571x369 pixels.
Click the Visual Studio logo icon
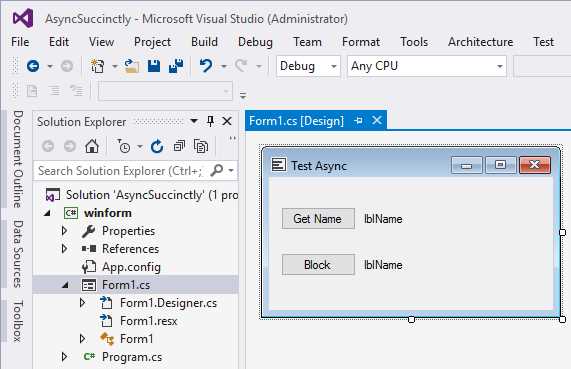click(x=23, y=18)
